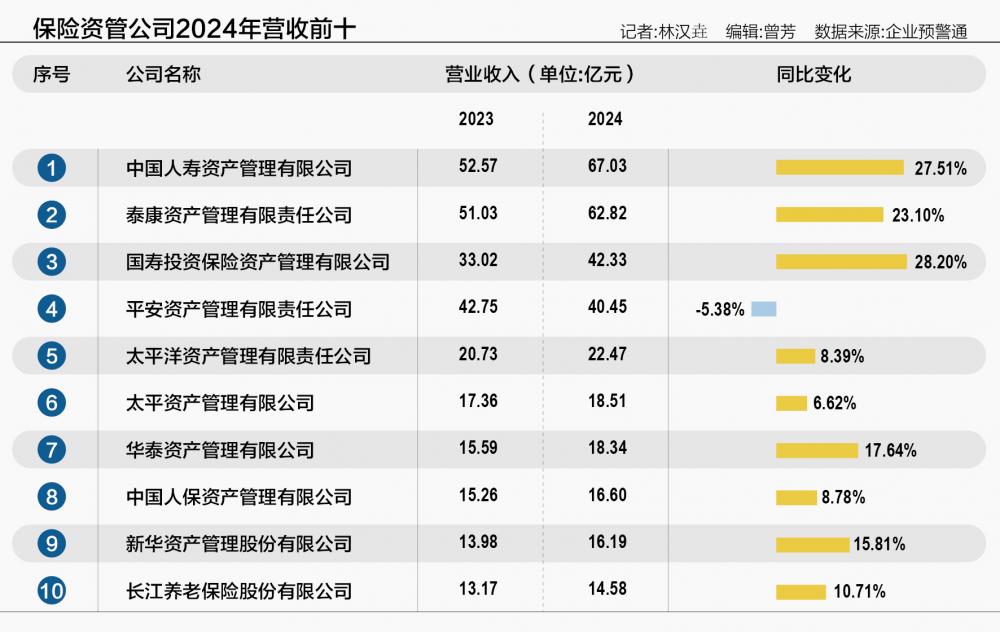Click the 2024 revenue value 42.33

(607, 260)
